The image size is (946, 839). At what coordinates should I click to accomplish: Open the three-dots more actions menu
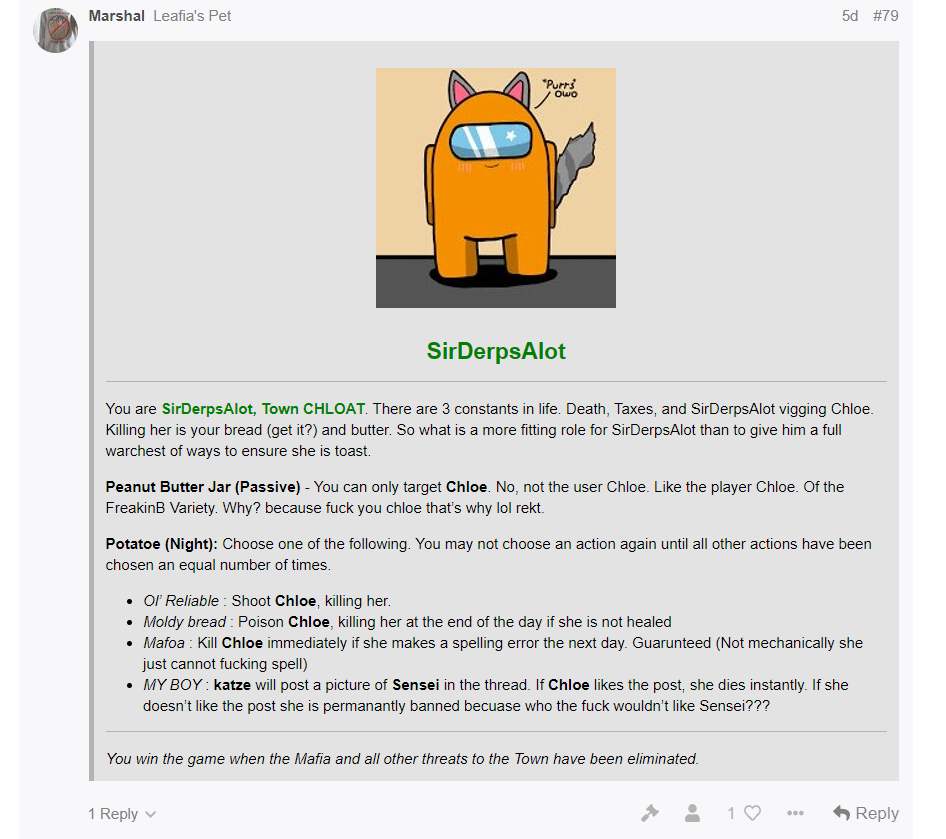click(x=795, y=813)
